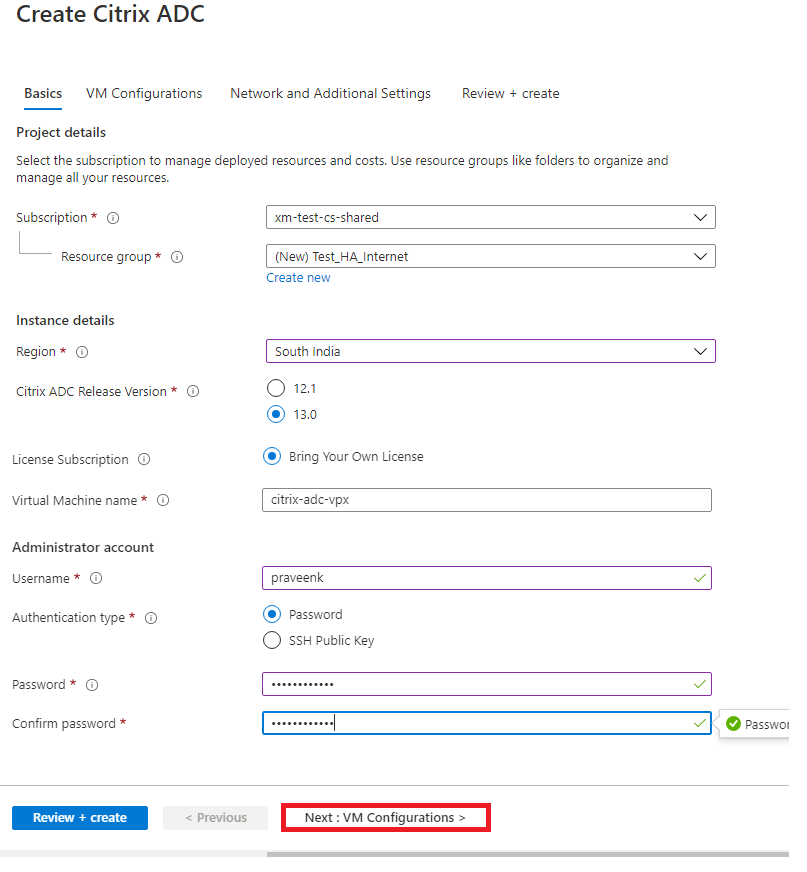Select SSH Public Key authentication
This screenshot has height=872, width=807.
click(272, 641)
